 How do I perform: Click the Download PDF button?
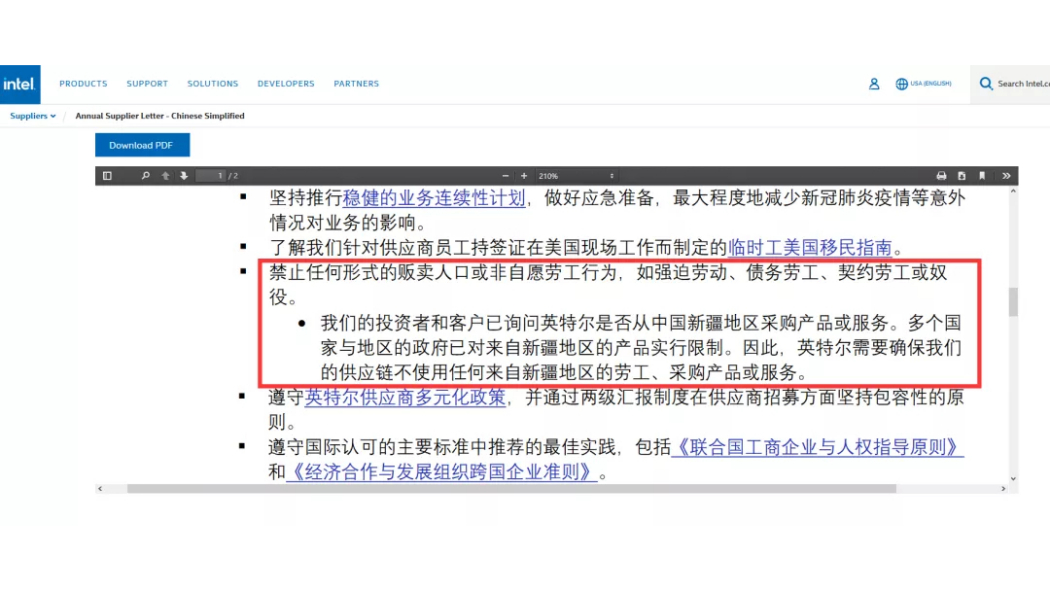click(142, 145)
